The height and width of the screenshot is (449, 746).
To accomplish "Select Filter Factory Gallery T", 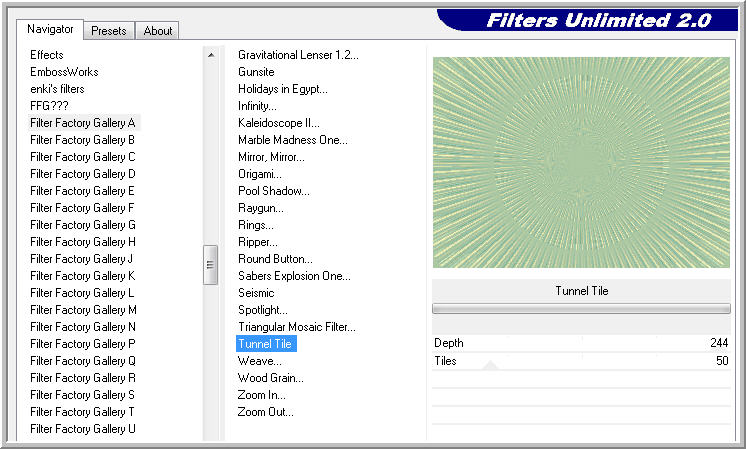I will [x=82, y=412].
